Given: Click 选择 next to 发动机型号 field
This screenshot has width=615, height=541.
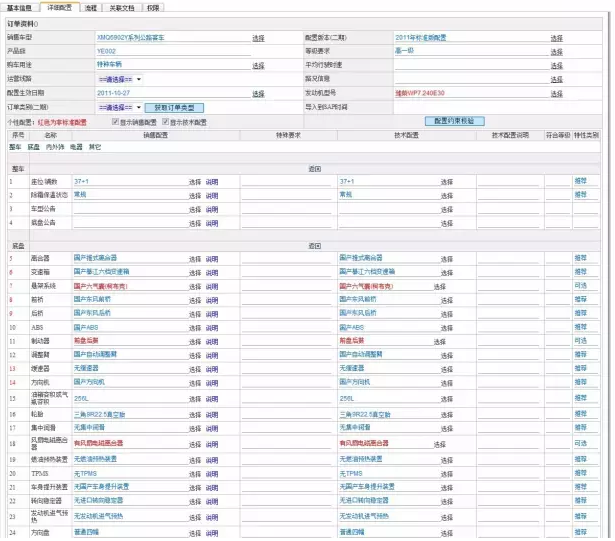Looking at the screenshot, I should (557, 94).
